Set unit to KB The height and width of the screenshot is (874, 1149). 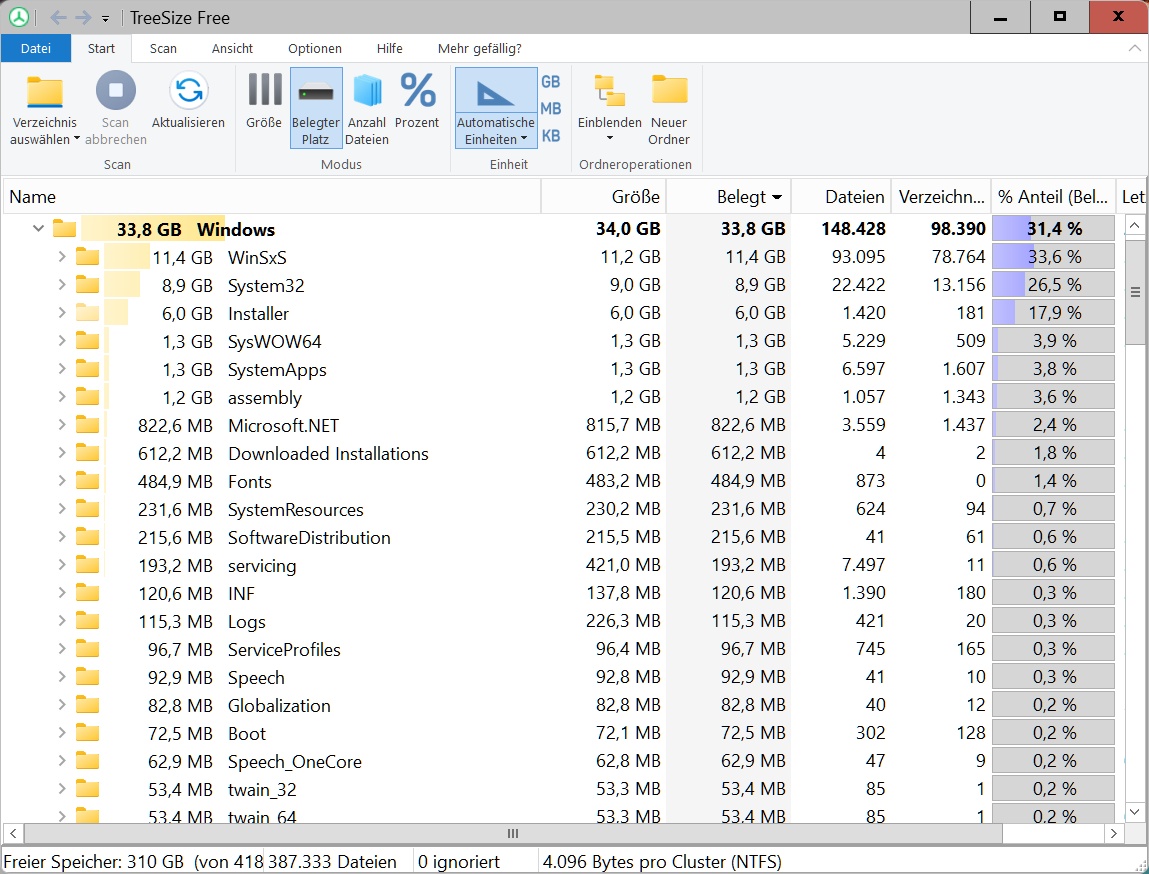(550, 136)
